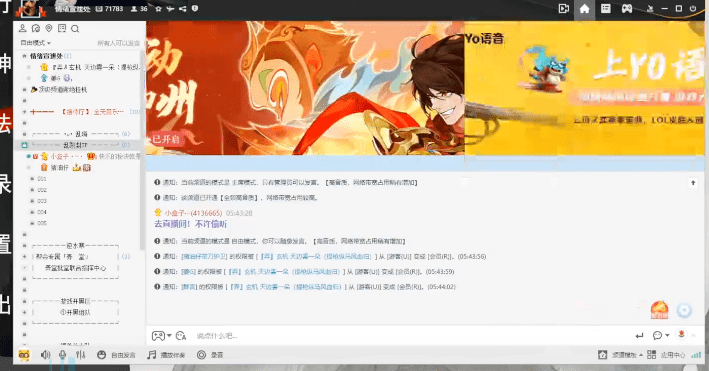Click the location pin icon above channel list

[x=49, y=28]
